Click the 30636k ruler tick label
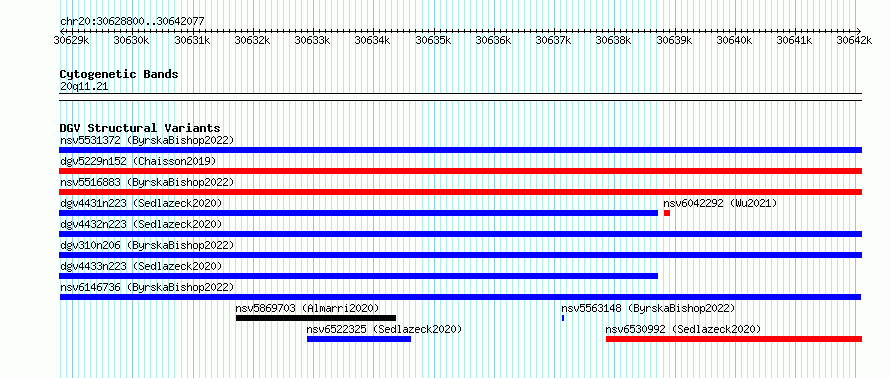This screenshot has width=890, height=378. pyautogui.click(x=493, y=40)
